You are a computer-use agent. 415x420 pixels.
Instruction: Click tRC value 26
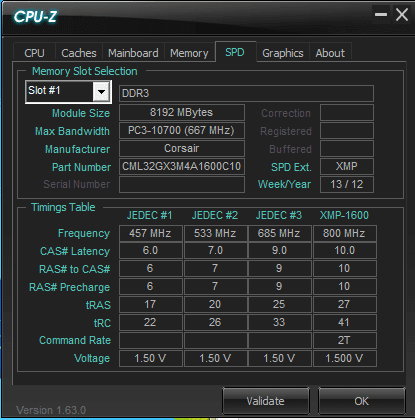click(215, 322)
